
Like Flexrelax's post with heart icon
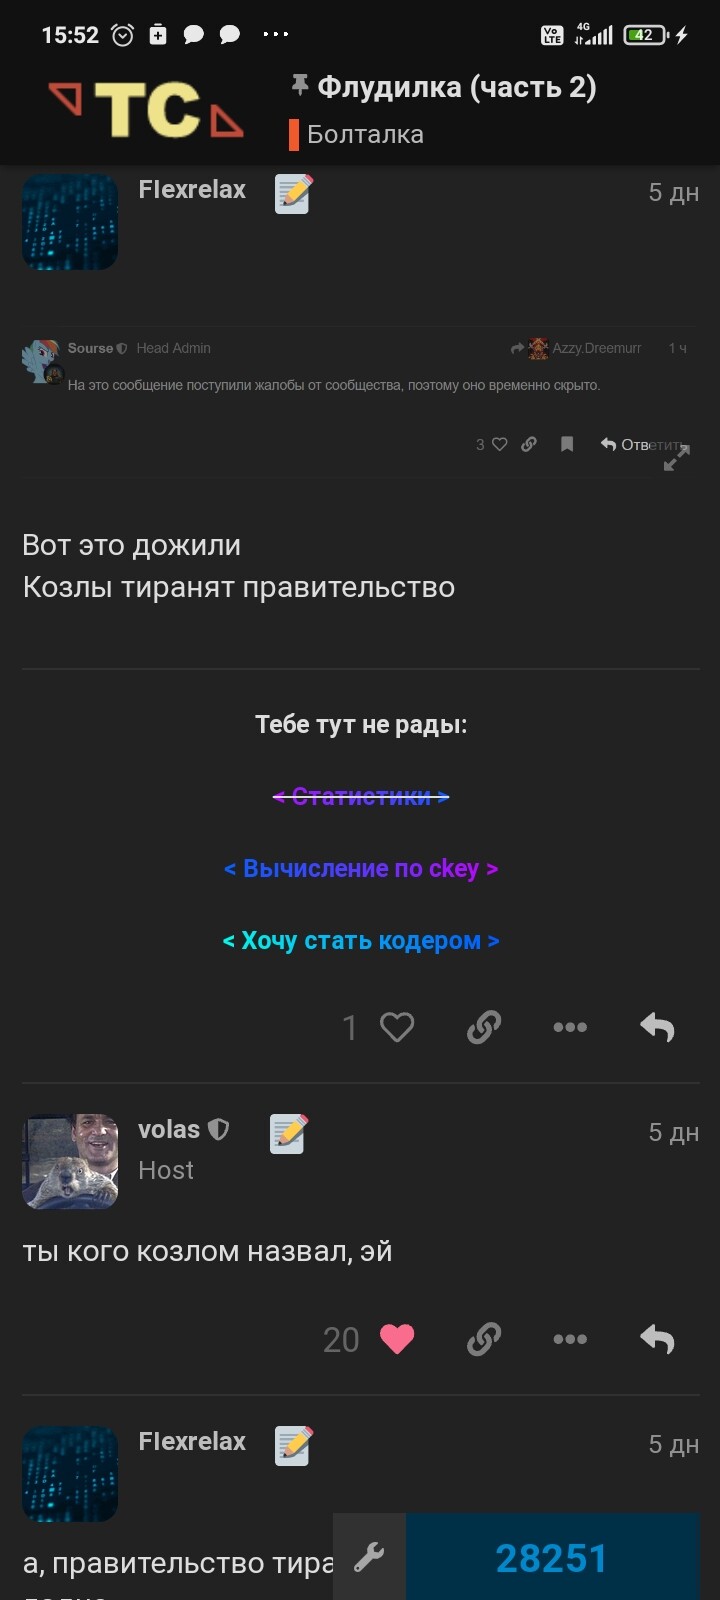pos(397,1027)
